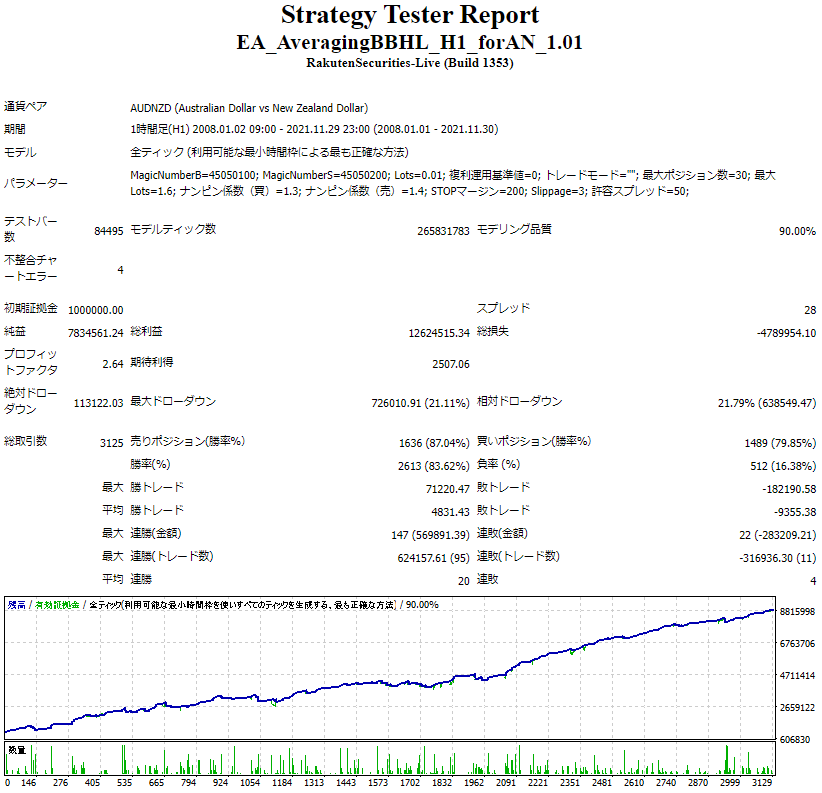Viewport: 822px width, 793px height.
Task: Click chart axis value 606830
Action: click(795, 740)
